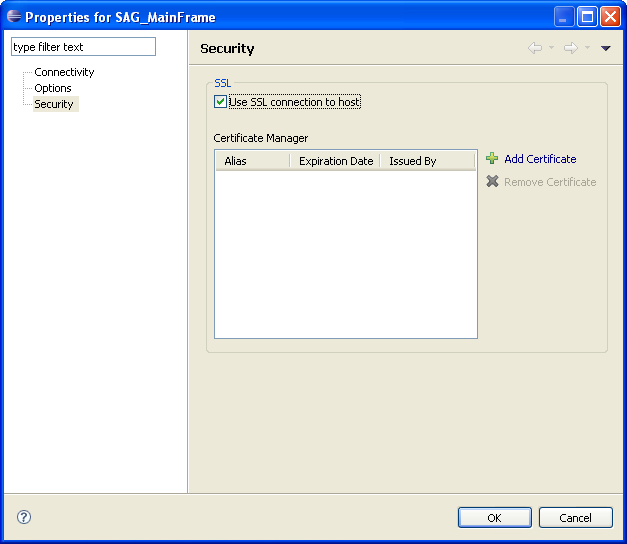Click the Eclipse icon in title bar
627x544 pixels.
(14, 16)
